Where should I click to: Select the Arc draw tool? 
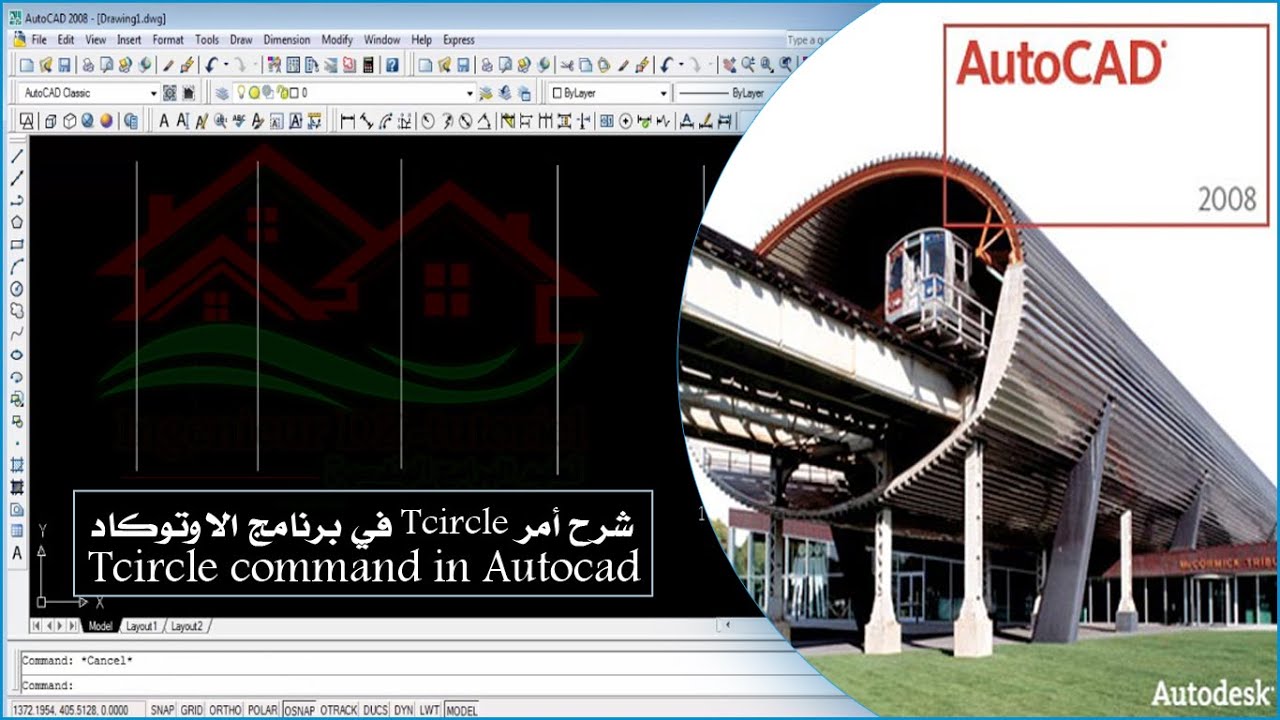tap(17, 266)
